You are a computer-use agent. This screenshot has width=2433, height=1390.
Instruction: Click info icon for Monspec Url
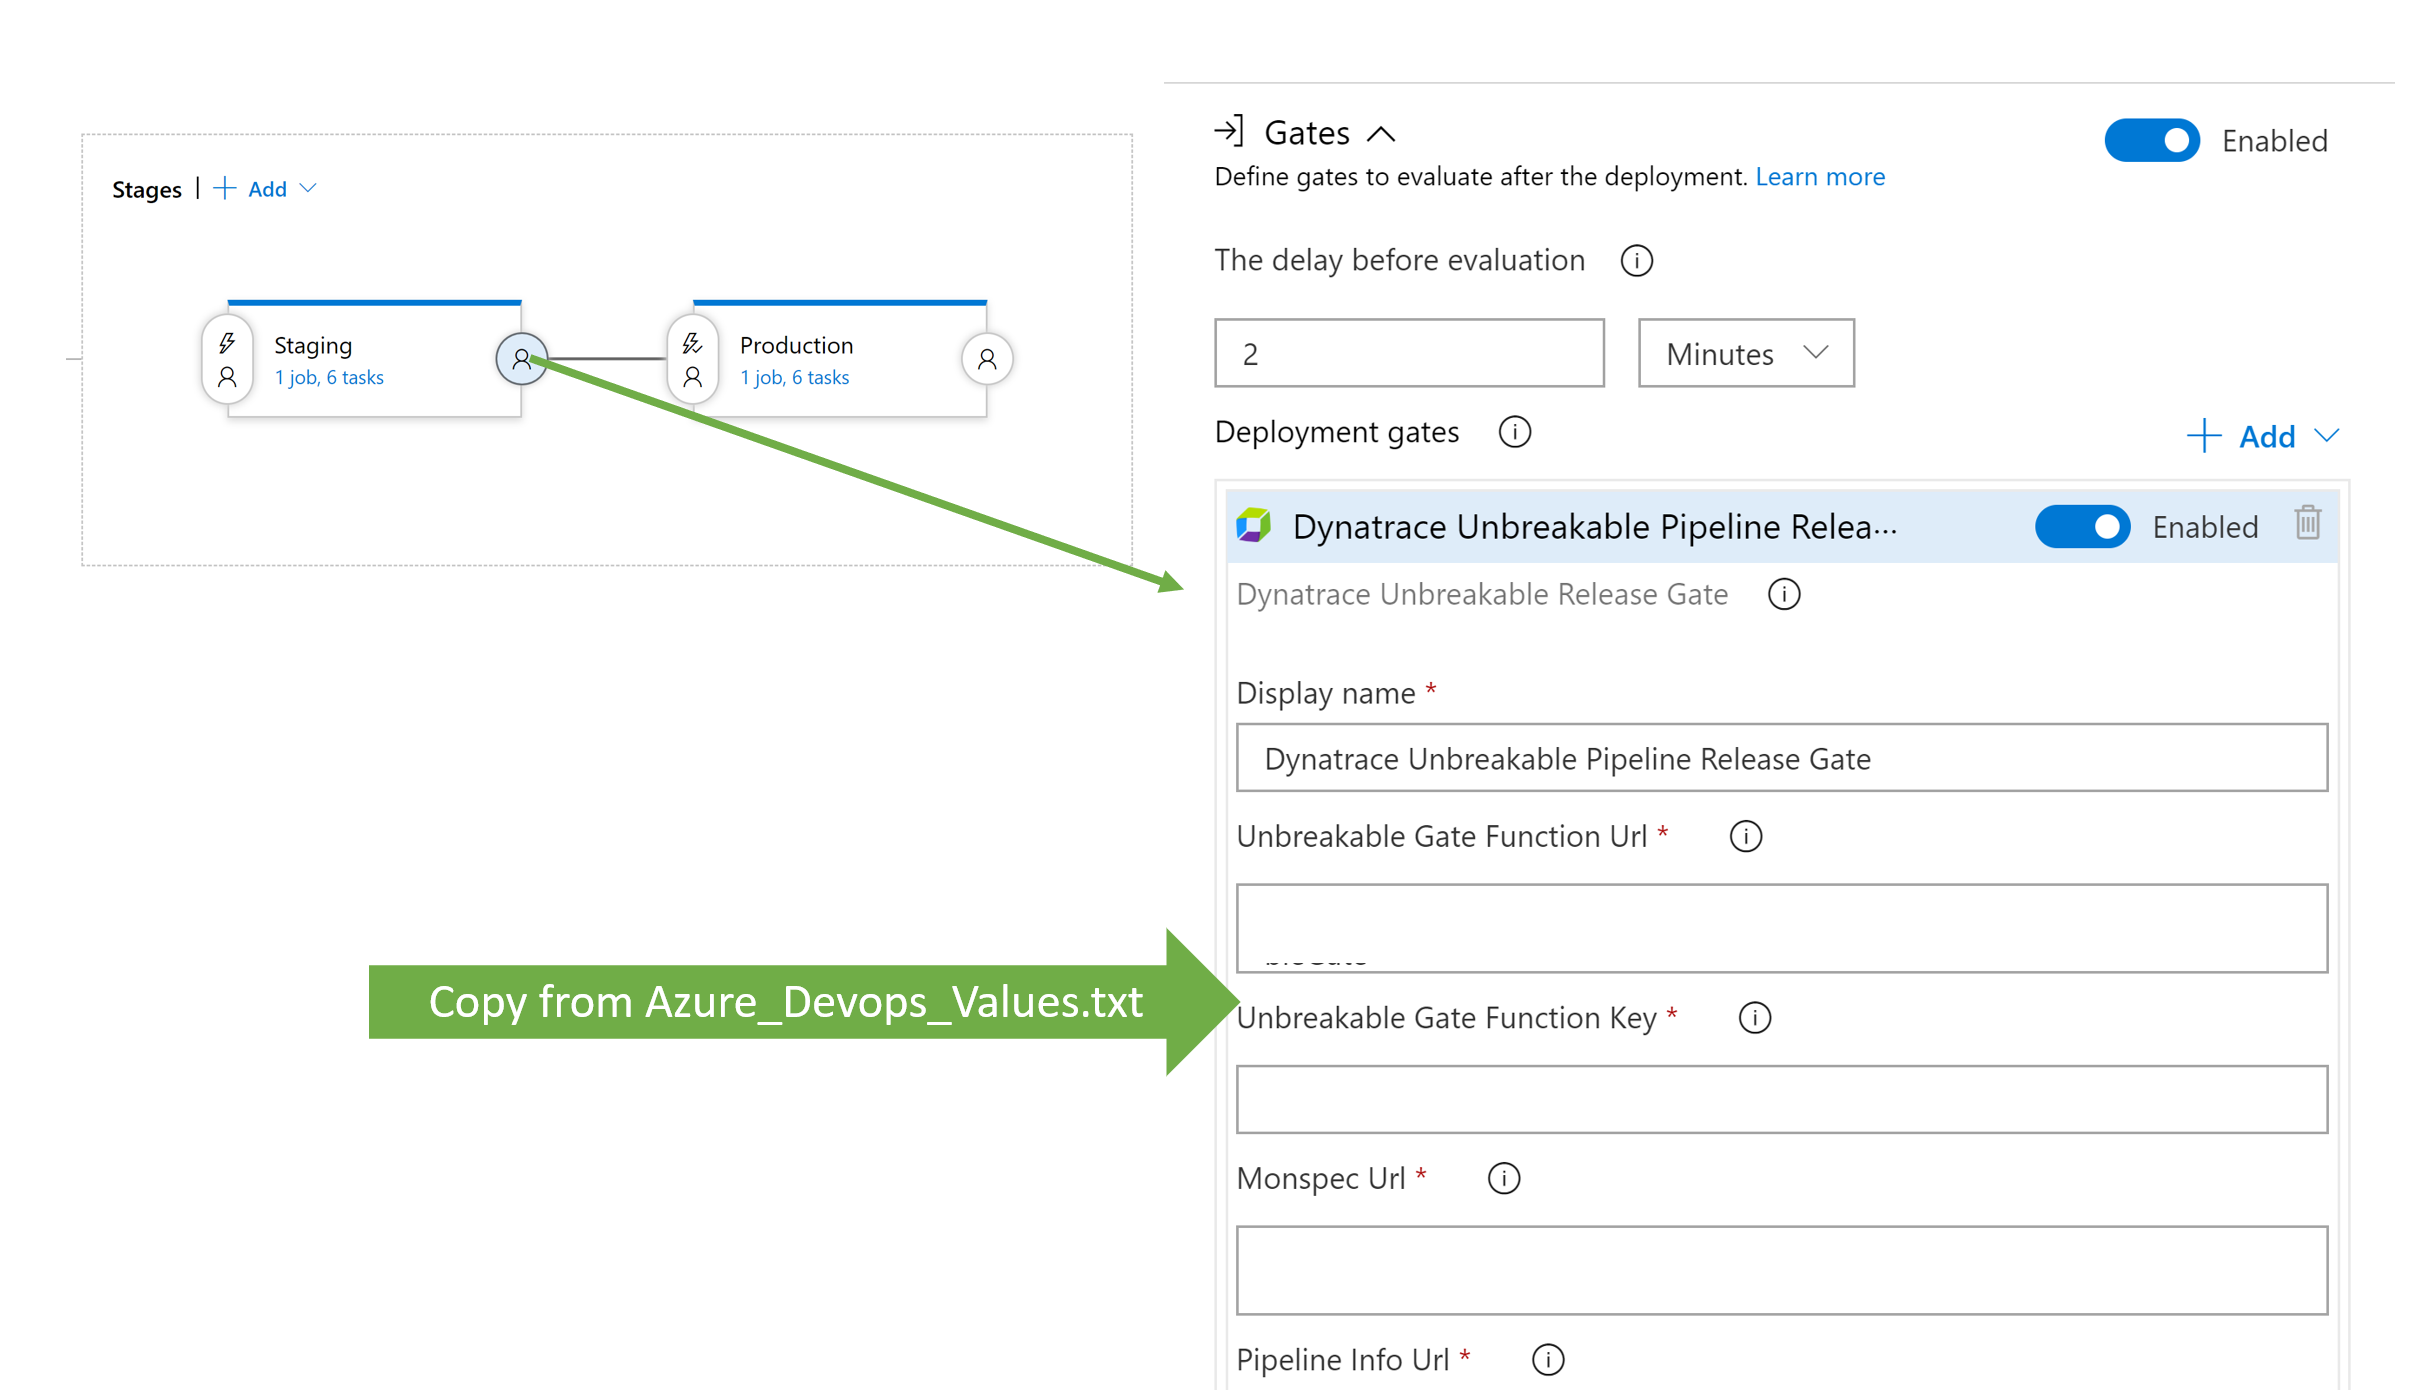(x=1503, y=1179)
